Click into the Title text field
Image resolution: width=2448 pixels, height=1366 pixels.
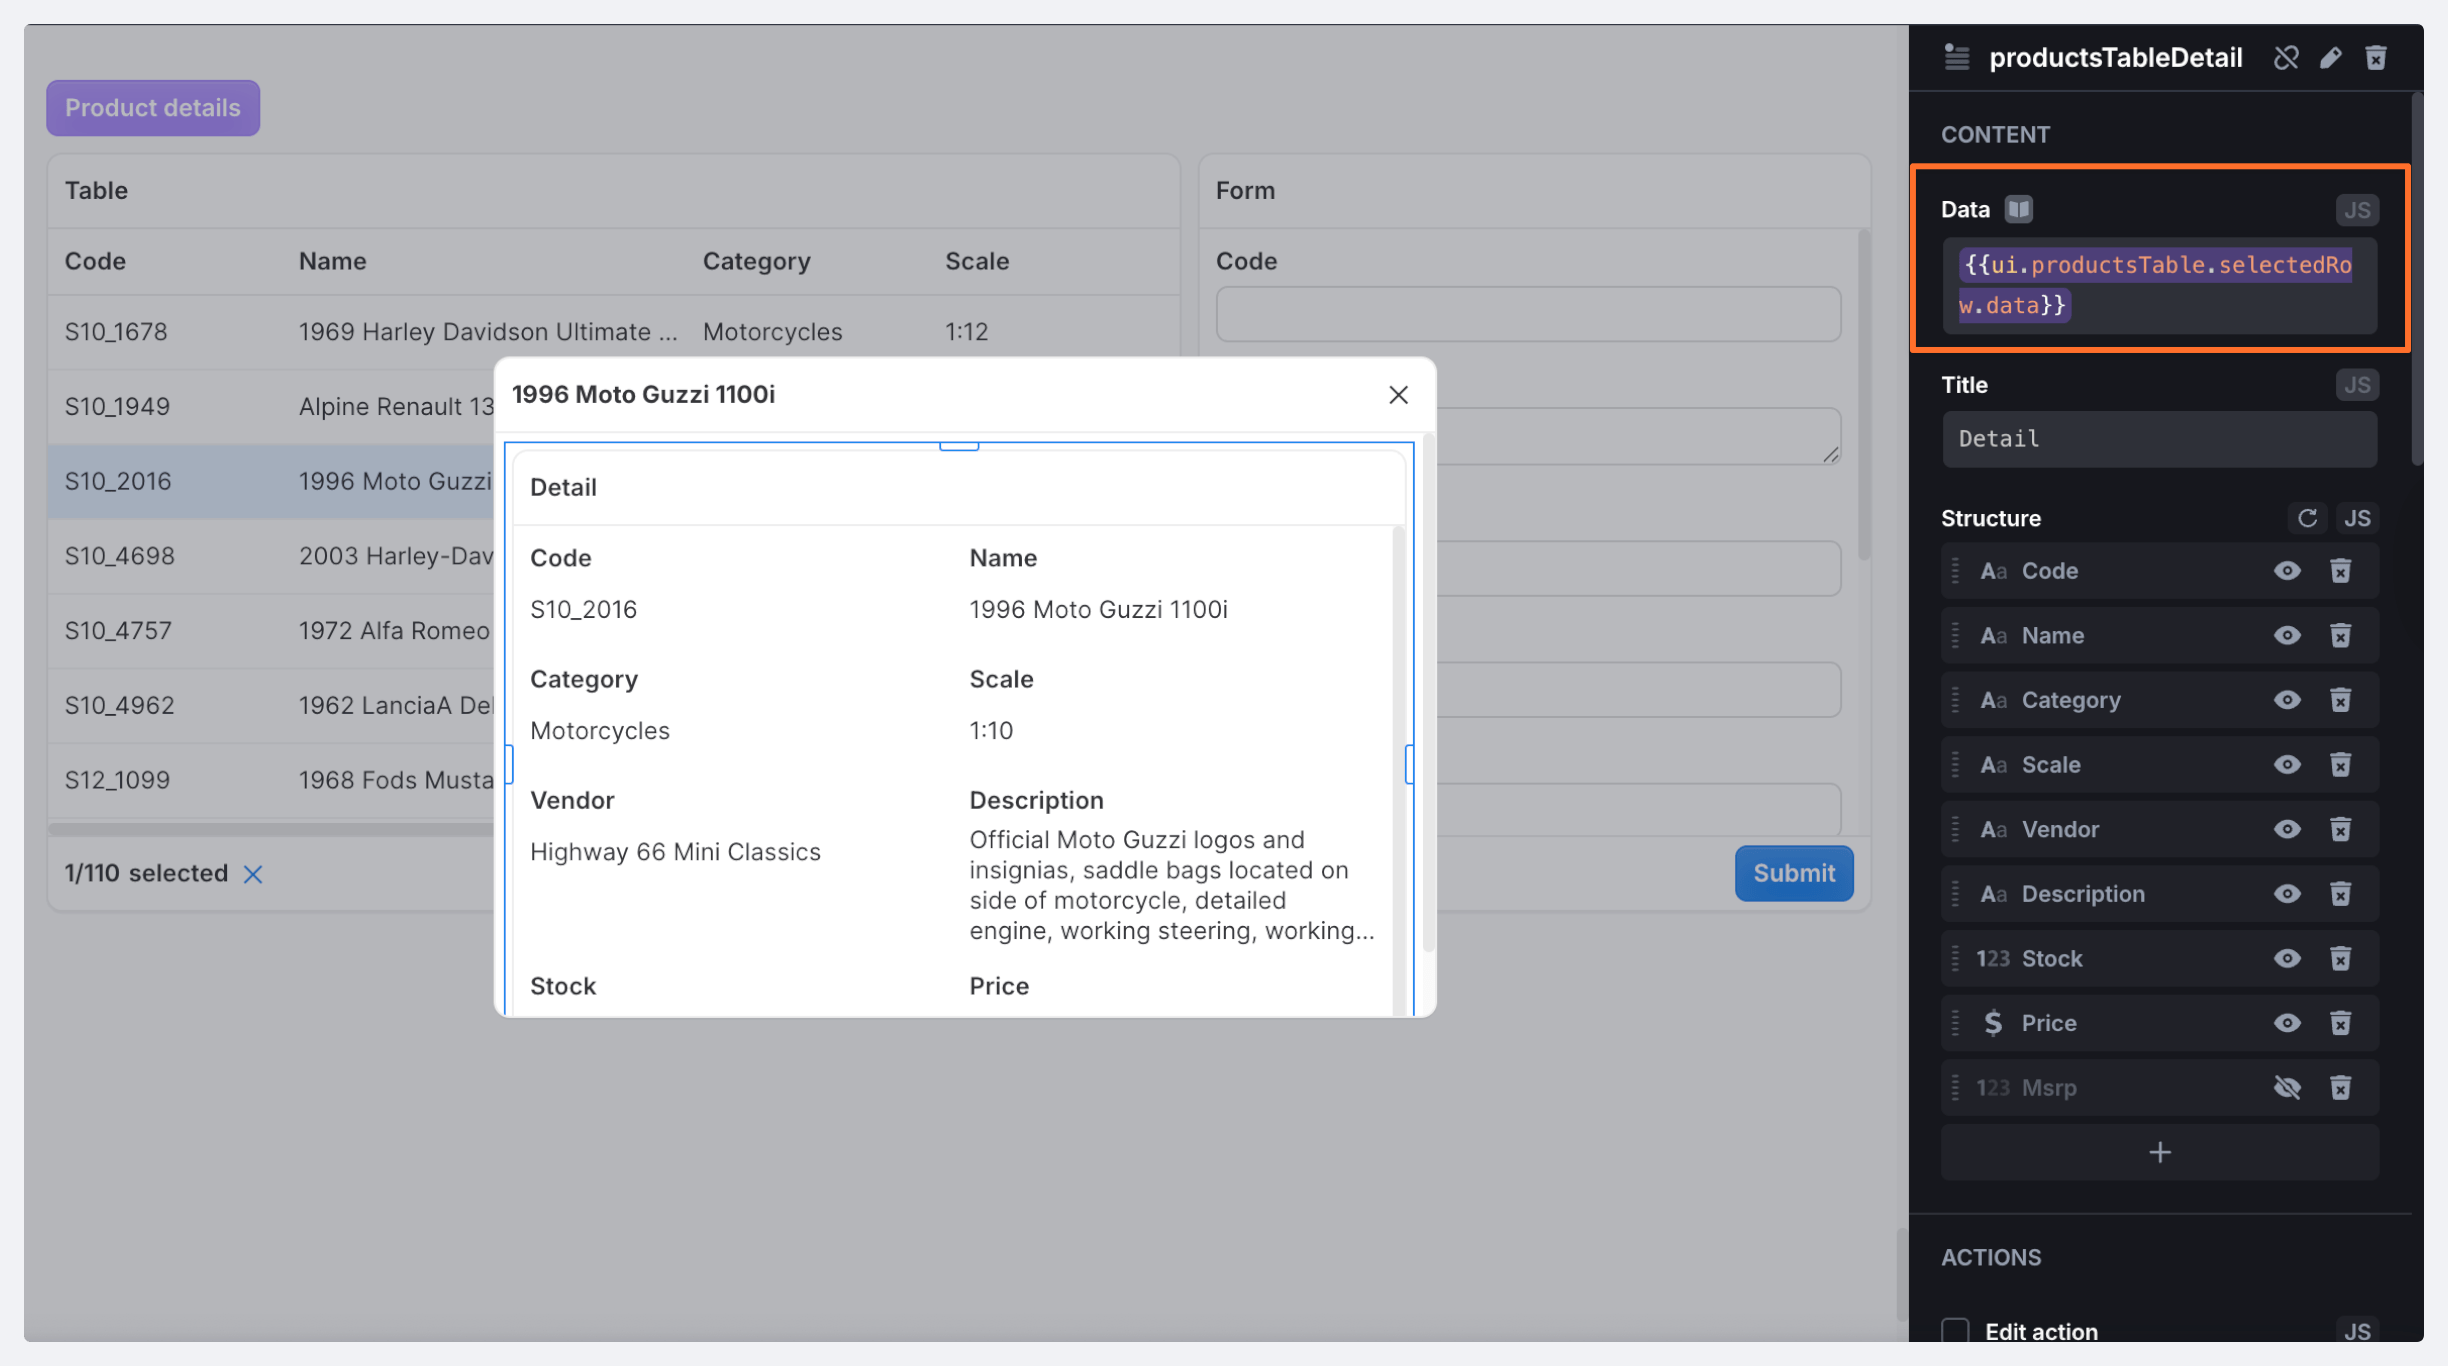pyautogui.click(x=2158, y=439)
